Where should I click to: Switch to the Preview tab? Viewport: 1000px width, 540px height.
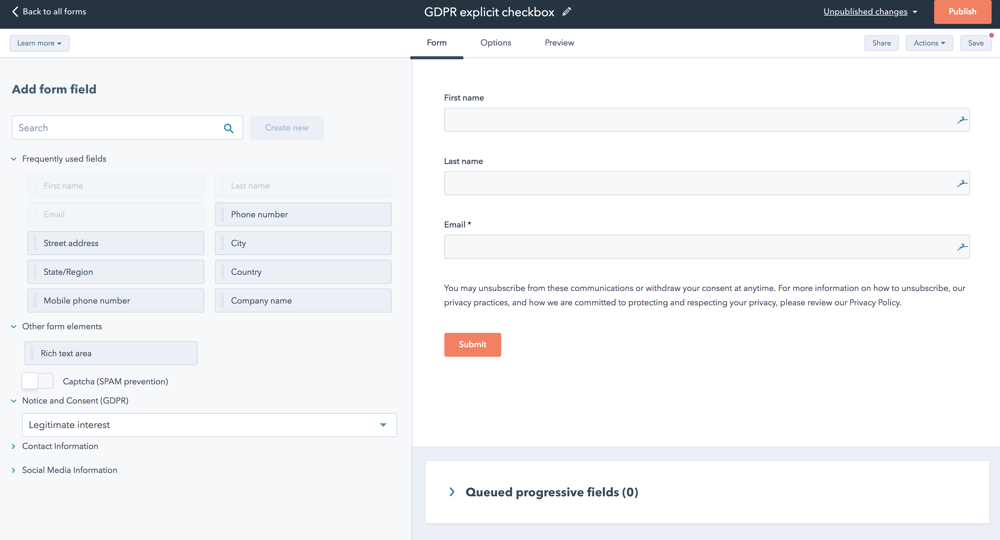(x=559, y=43)
